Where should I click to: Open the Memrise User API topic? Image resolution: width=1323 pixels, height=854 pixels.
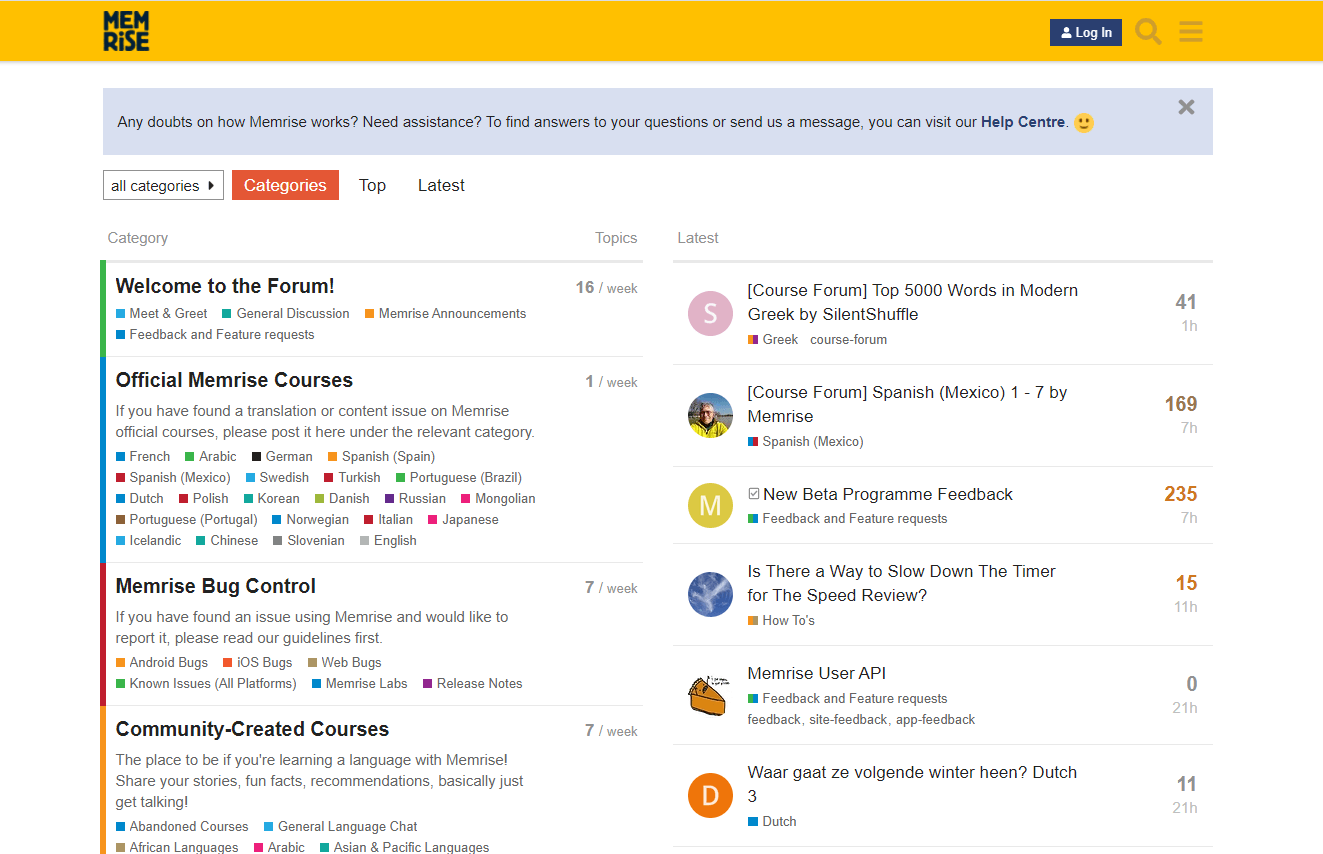[x=816, y=673]
